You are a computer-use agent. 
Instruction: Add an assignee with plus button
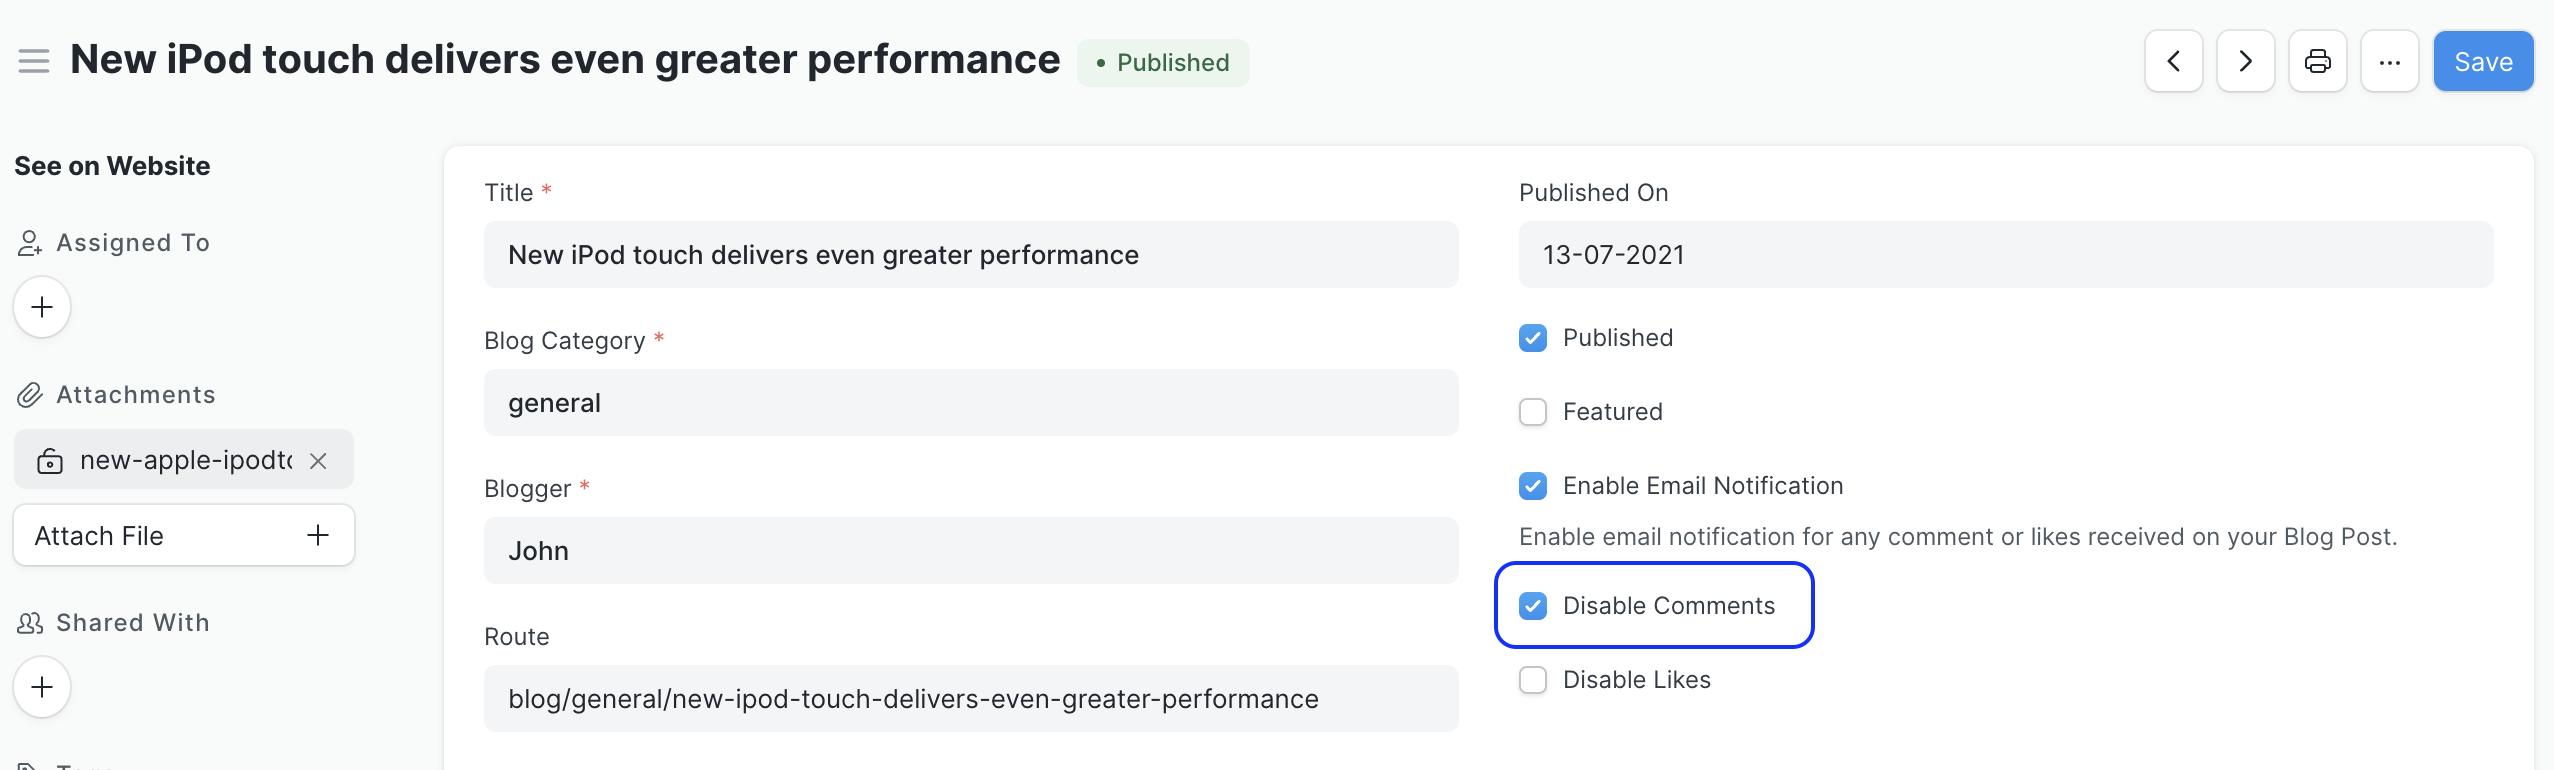click(x=42, y=307)
